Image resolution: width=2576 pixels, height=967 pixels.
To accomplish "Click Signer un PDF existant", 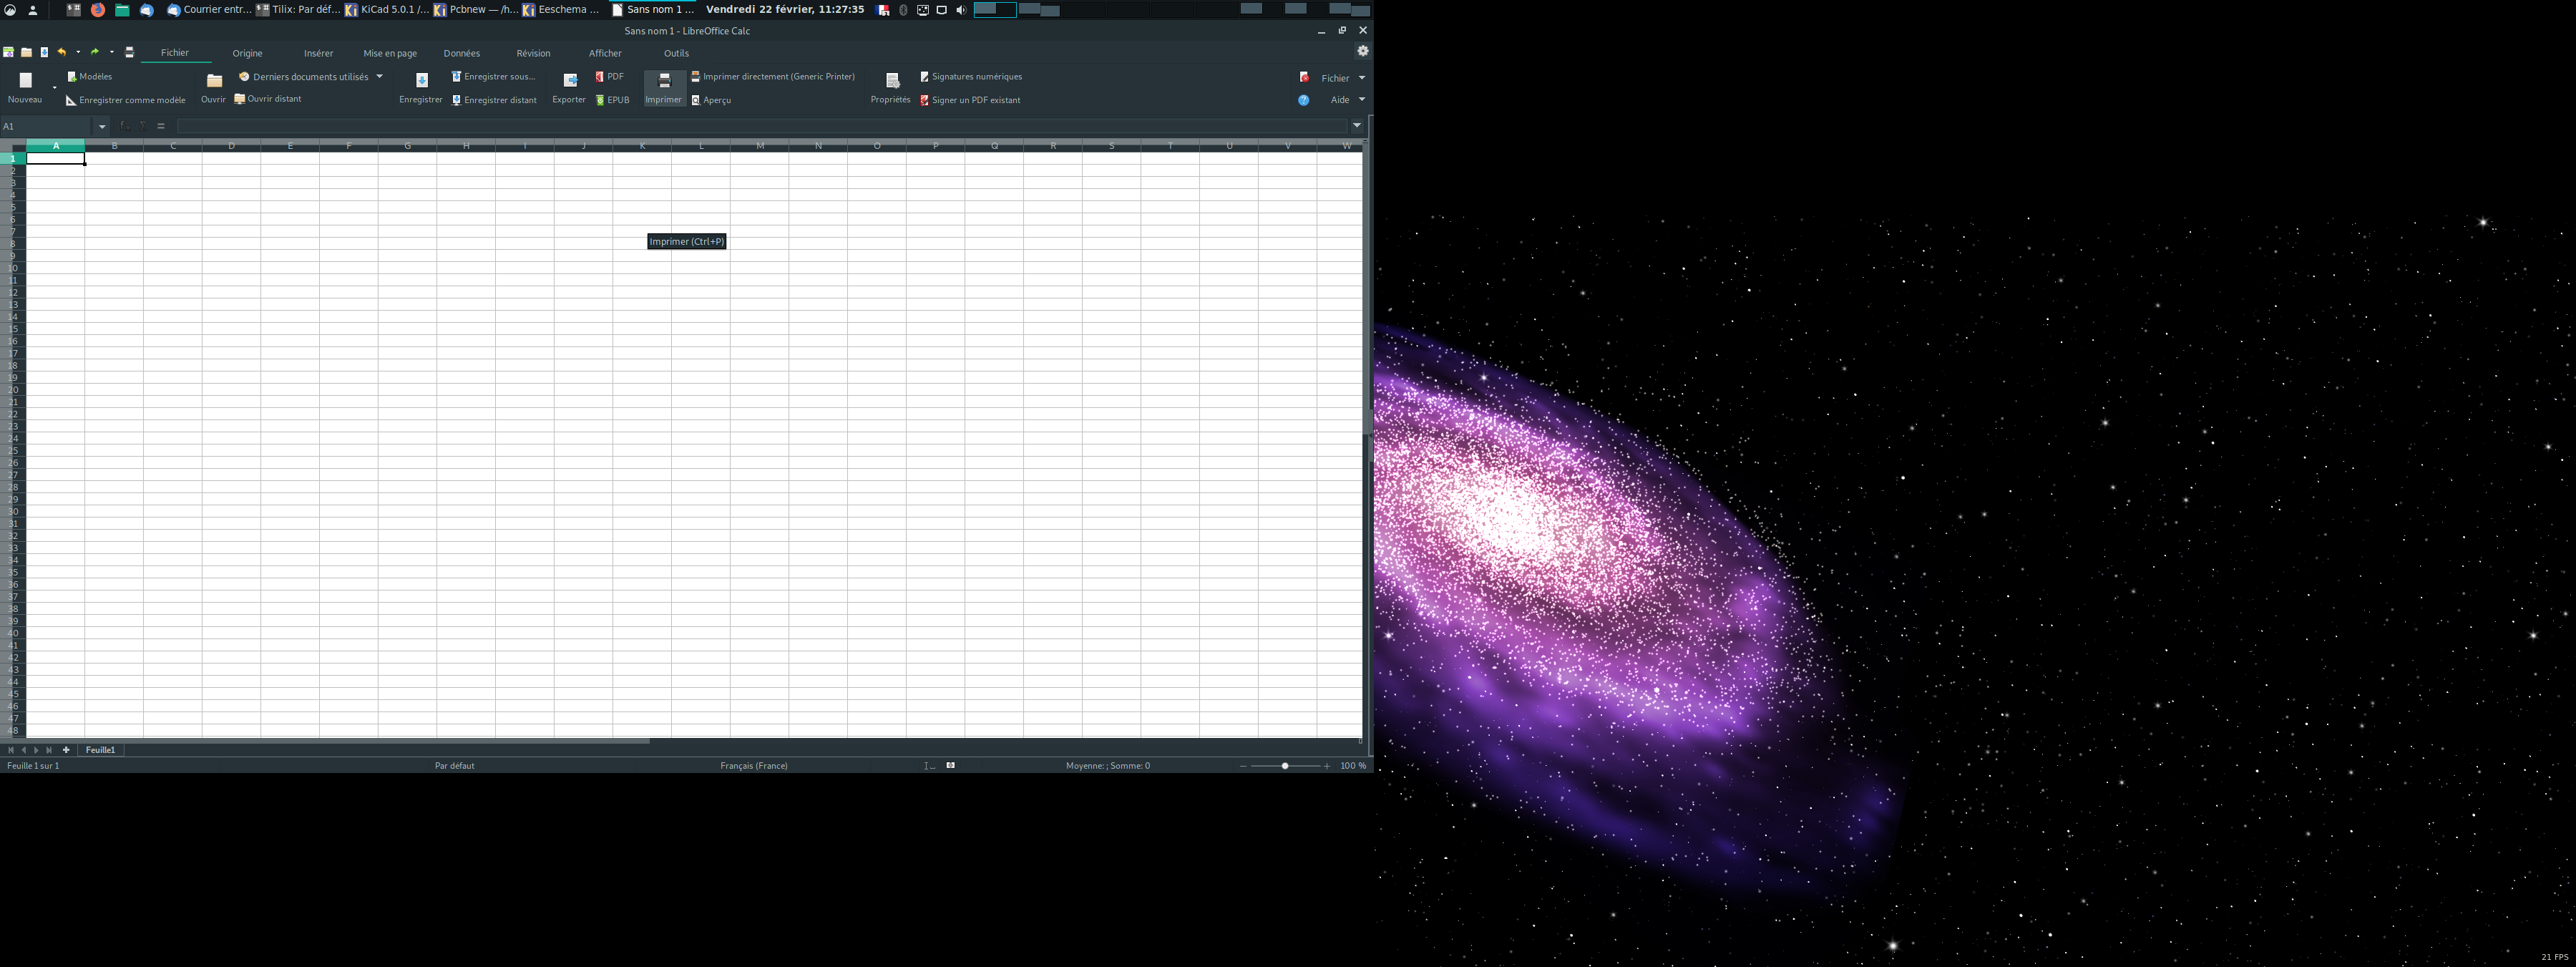I will [970, 100].
